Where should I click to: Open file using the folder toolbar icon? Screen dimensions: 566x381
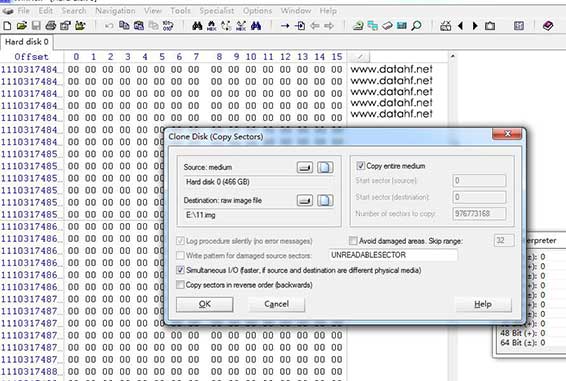click(22, 26)
